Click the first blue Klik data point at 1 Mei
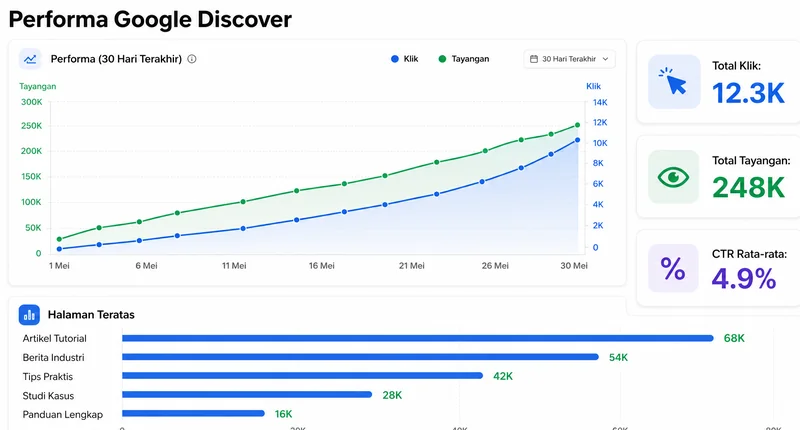 tap(59, 249)
